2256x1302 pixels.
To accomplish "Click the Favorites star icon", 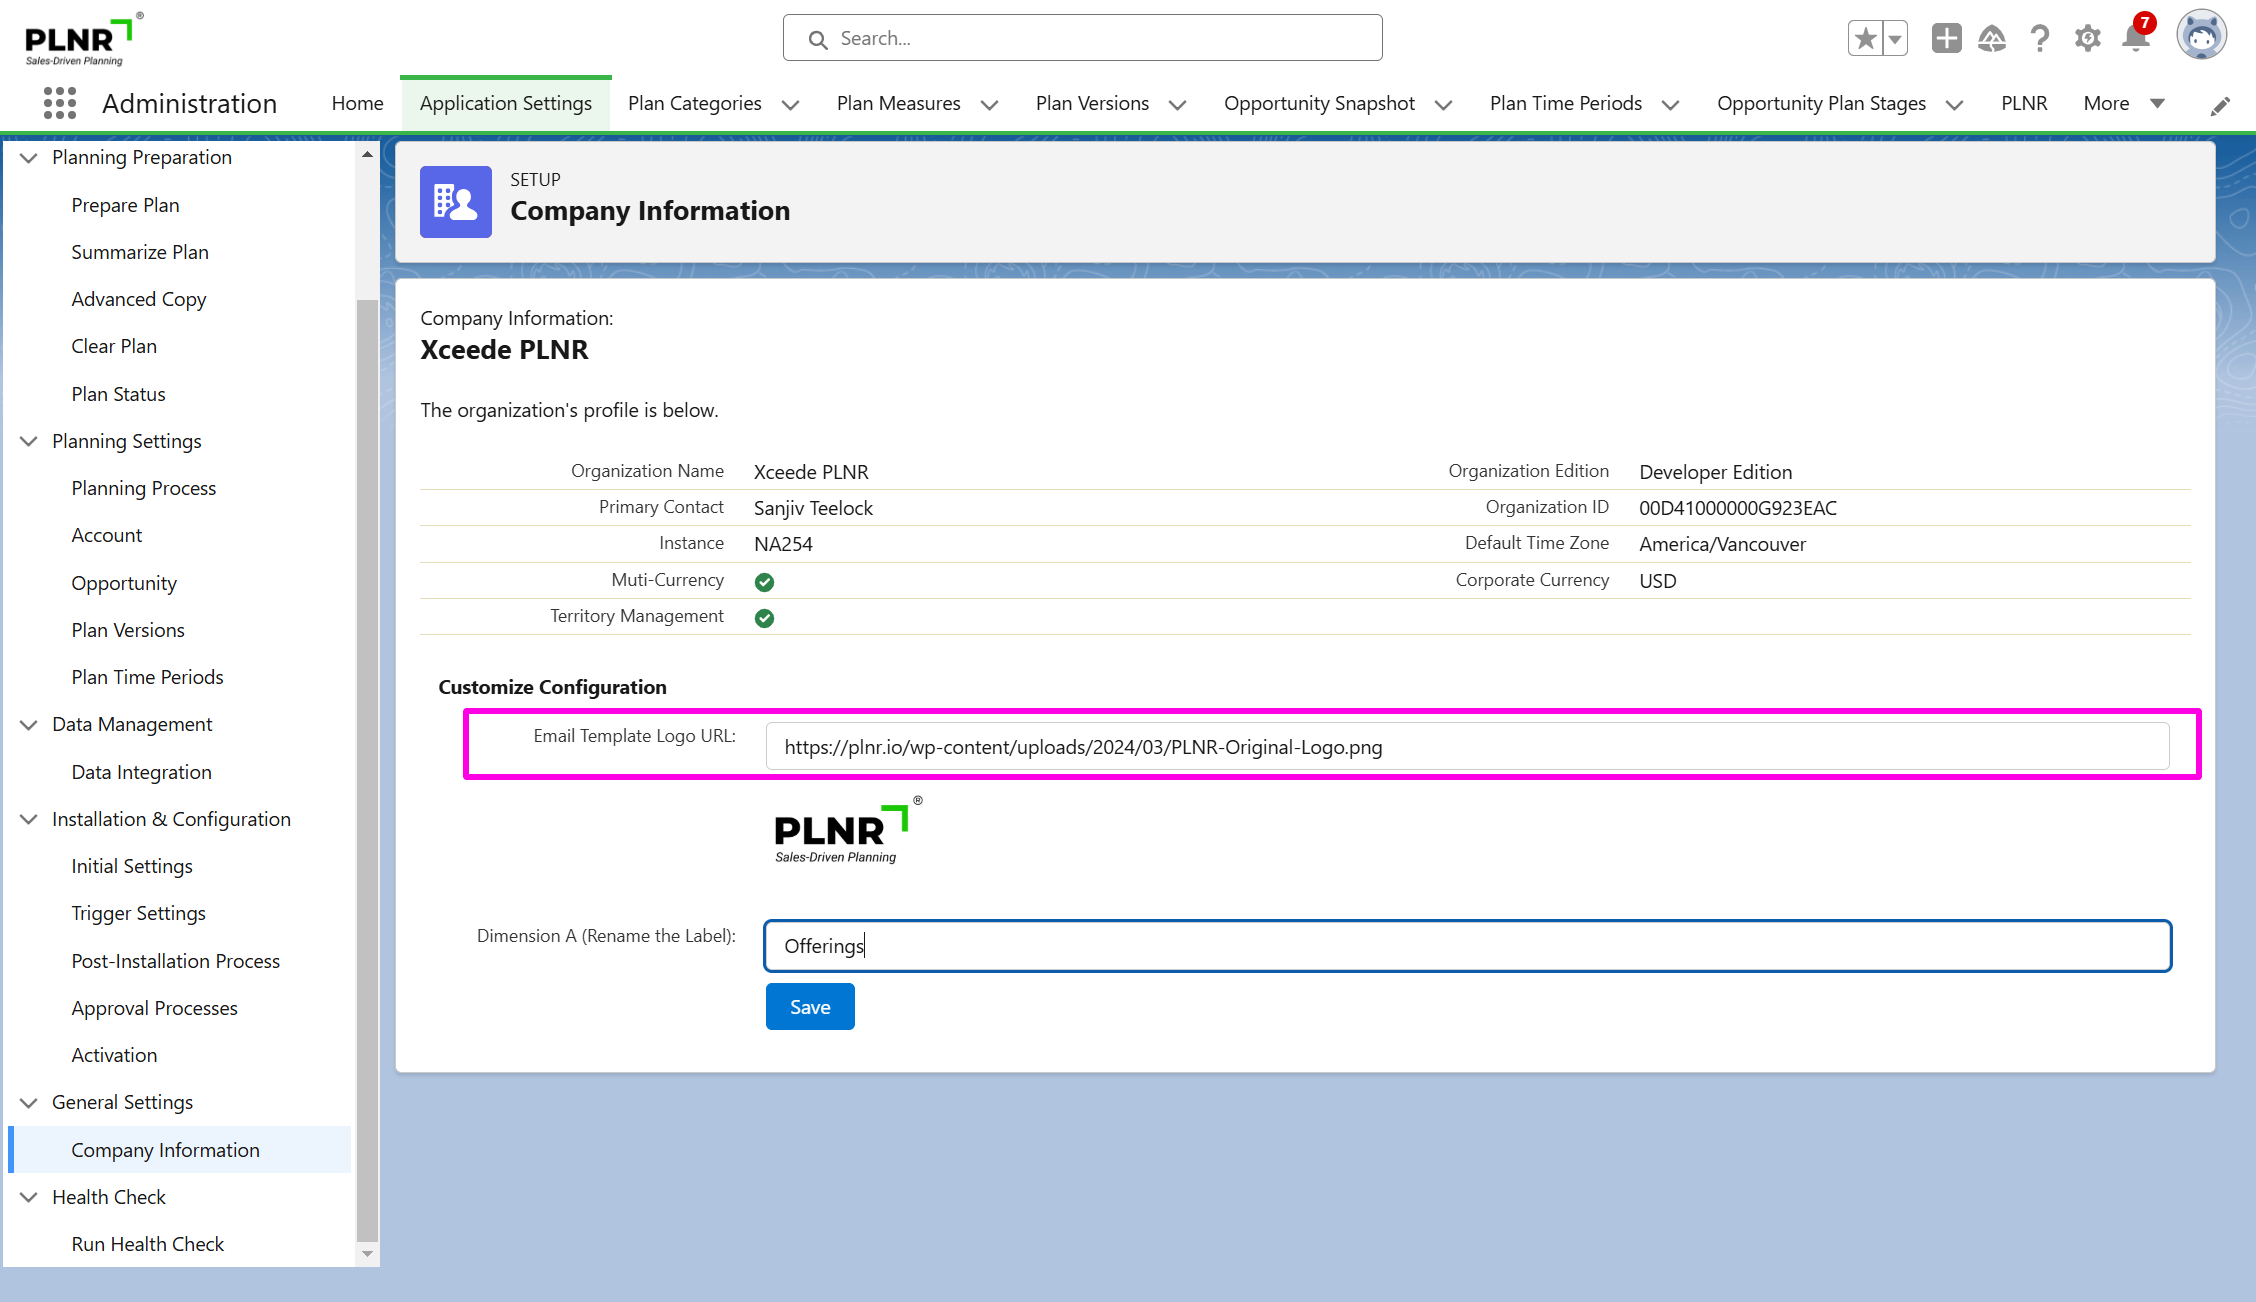I will (1865, 39).
